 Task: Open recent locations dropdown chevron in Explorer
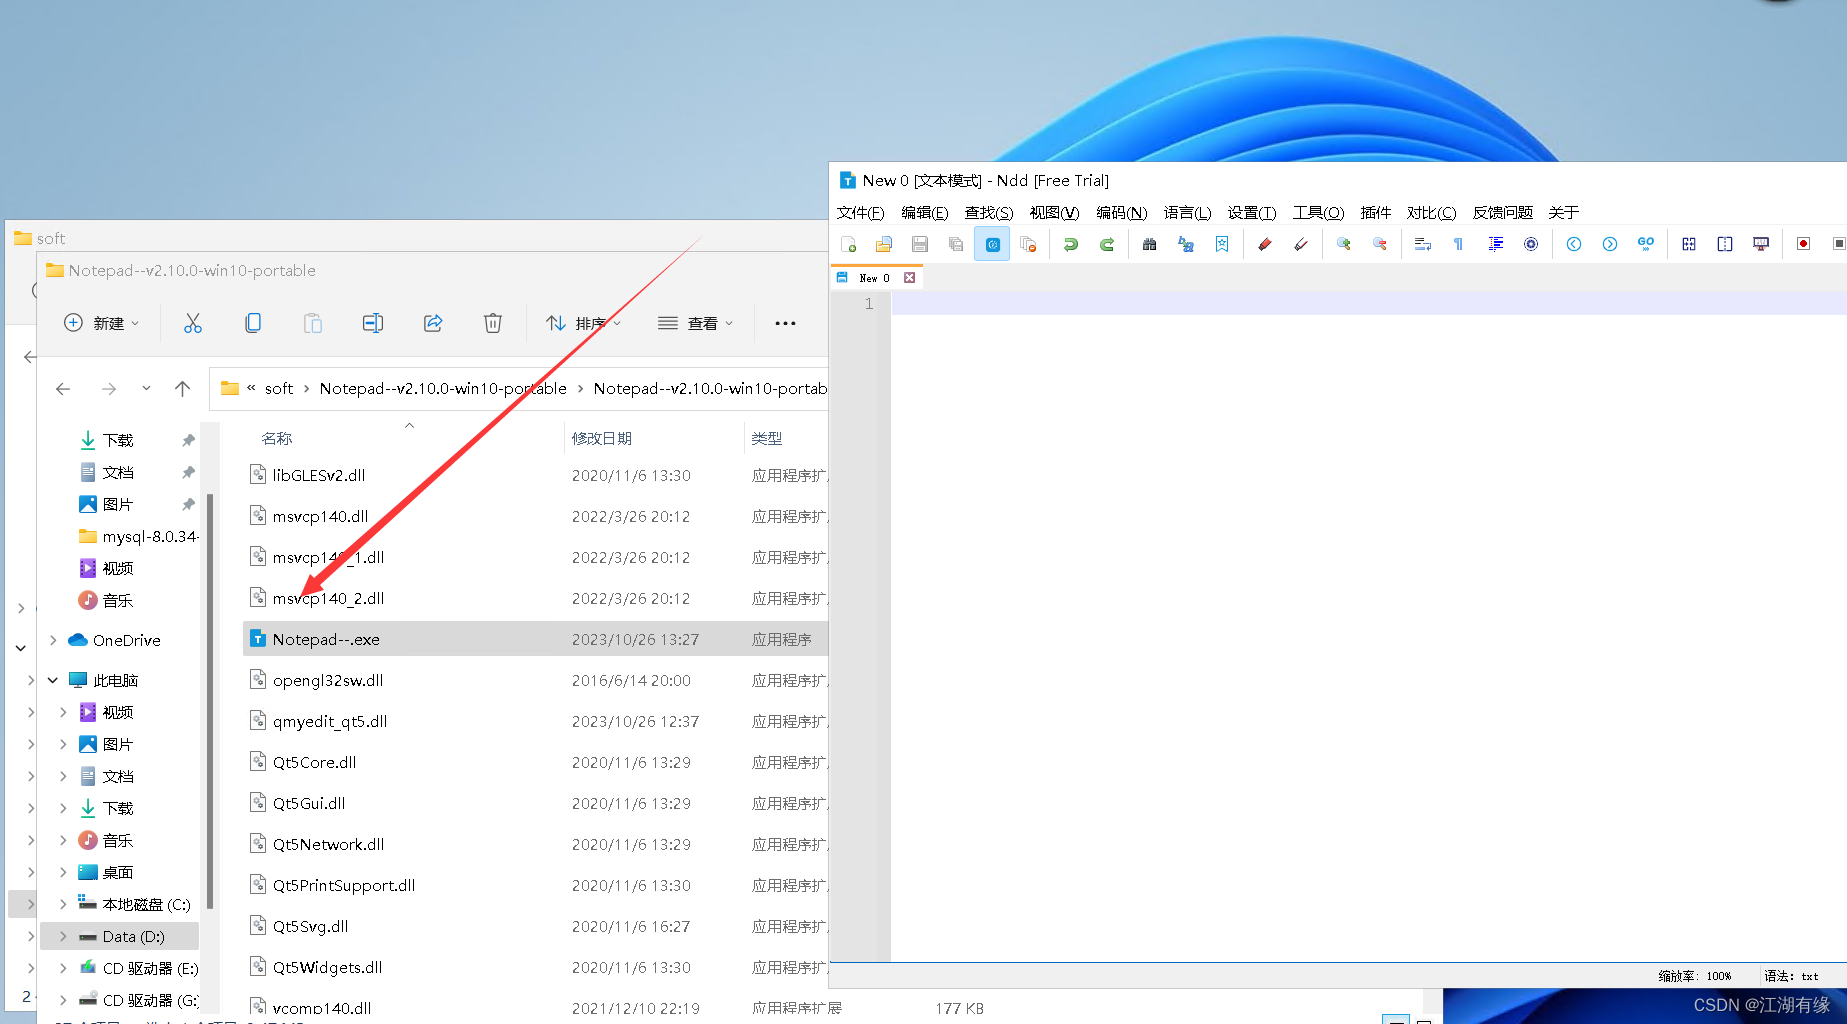click(x=146, y=389)
